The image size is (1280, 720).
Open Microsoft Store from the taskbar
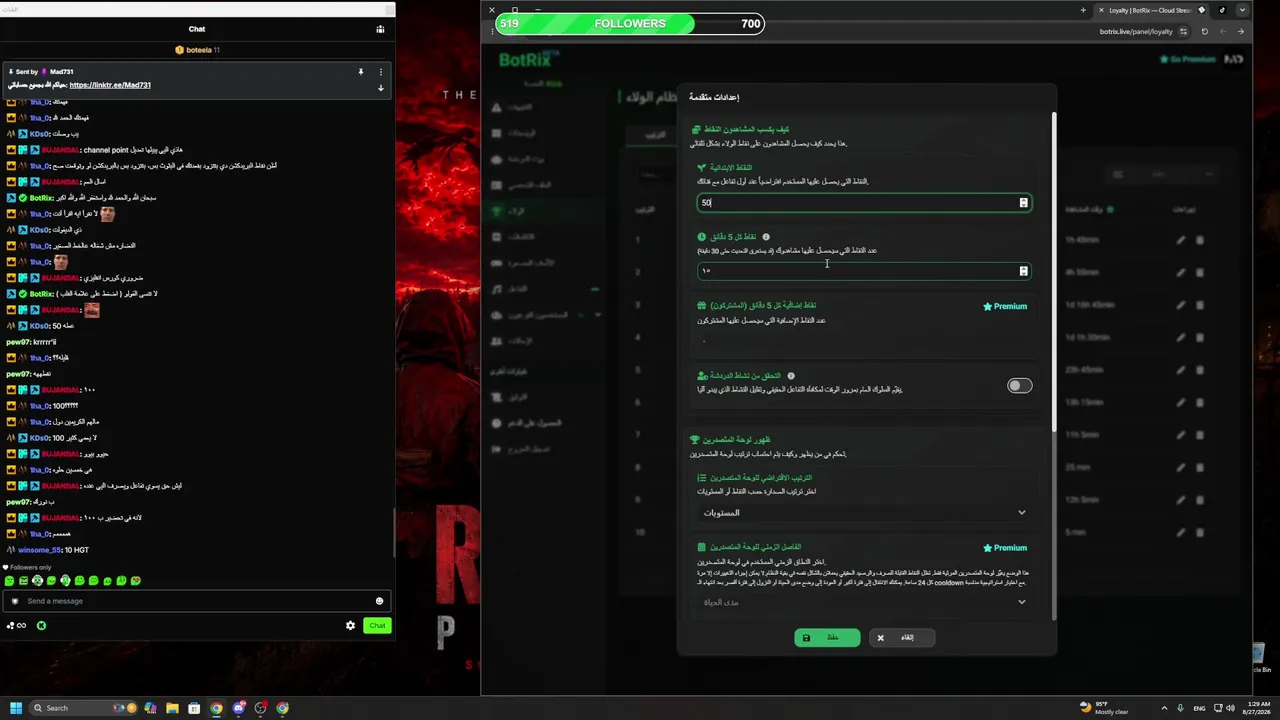(194, 708)
